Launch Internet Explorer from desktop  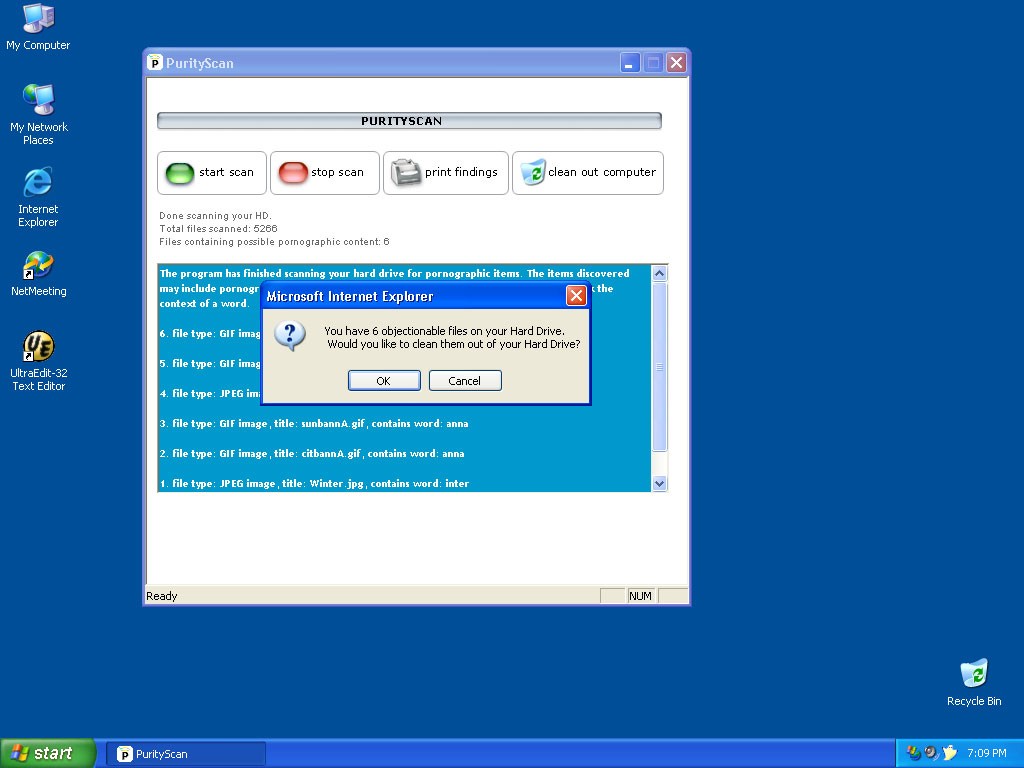pos(38,183)
